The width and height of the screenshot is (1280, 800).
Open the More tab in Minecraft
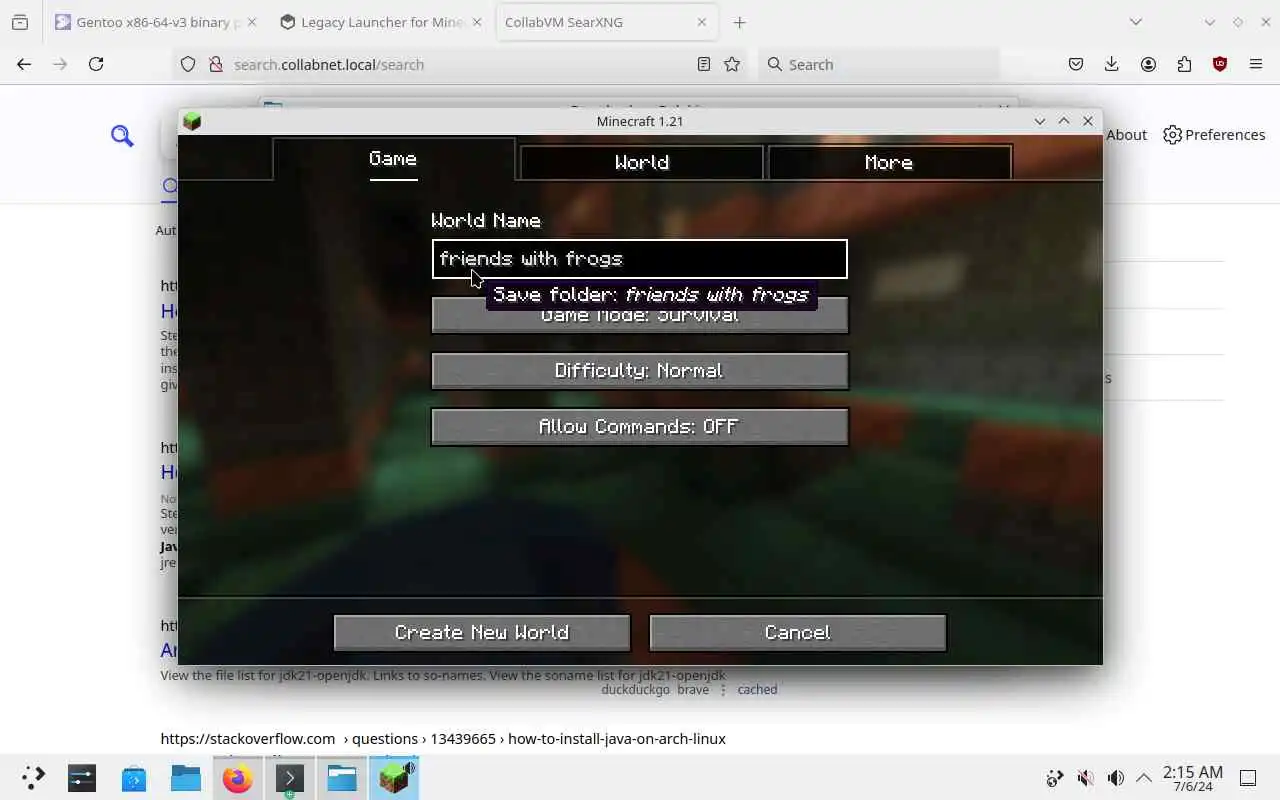click(889, 162)
